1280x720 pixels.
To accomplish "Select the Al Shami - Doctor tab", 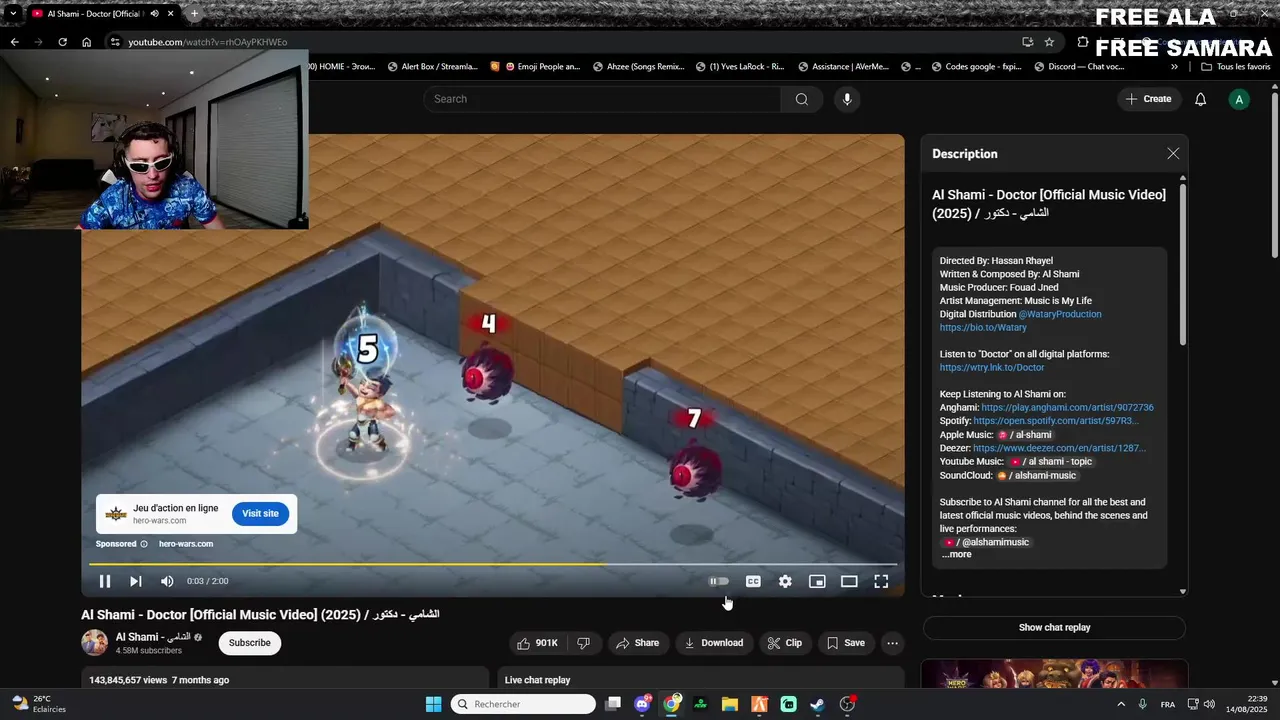I will (x=96, y=14).
